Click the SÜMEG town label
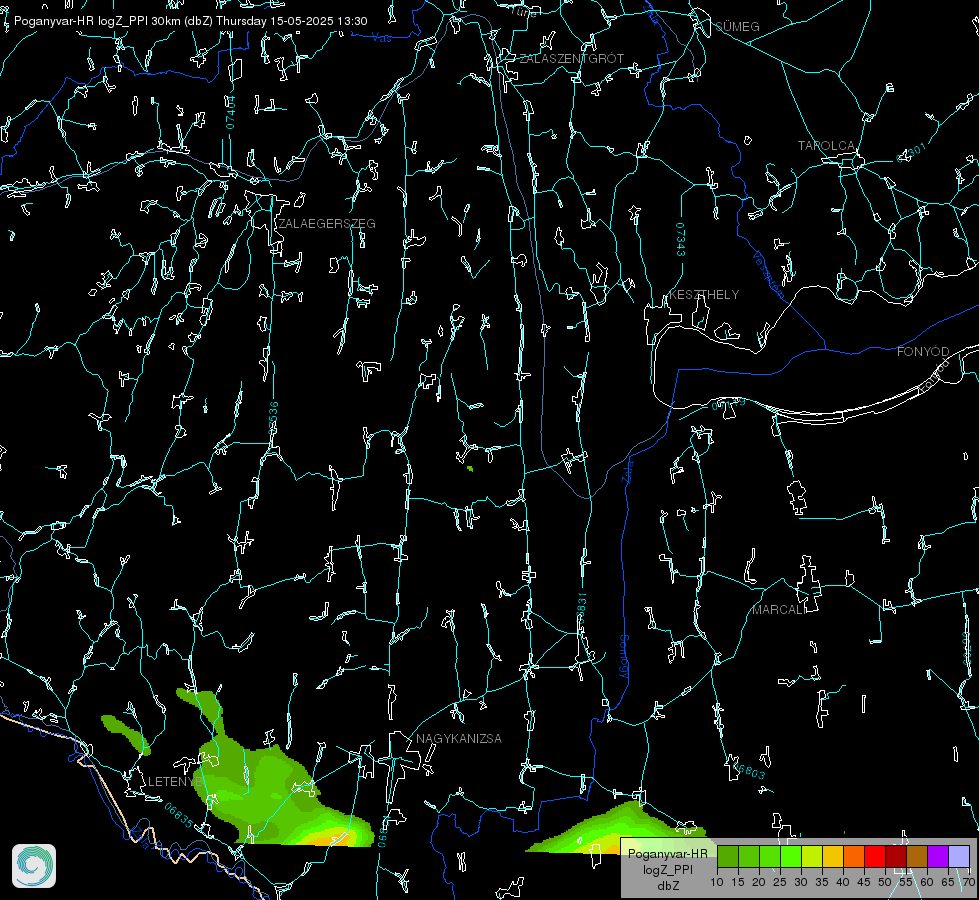The image size is (979, 900). [737, 27]
